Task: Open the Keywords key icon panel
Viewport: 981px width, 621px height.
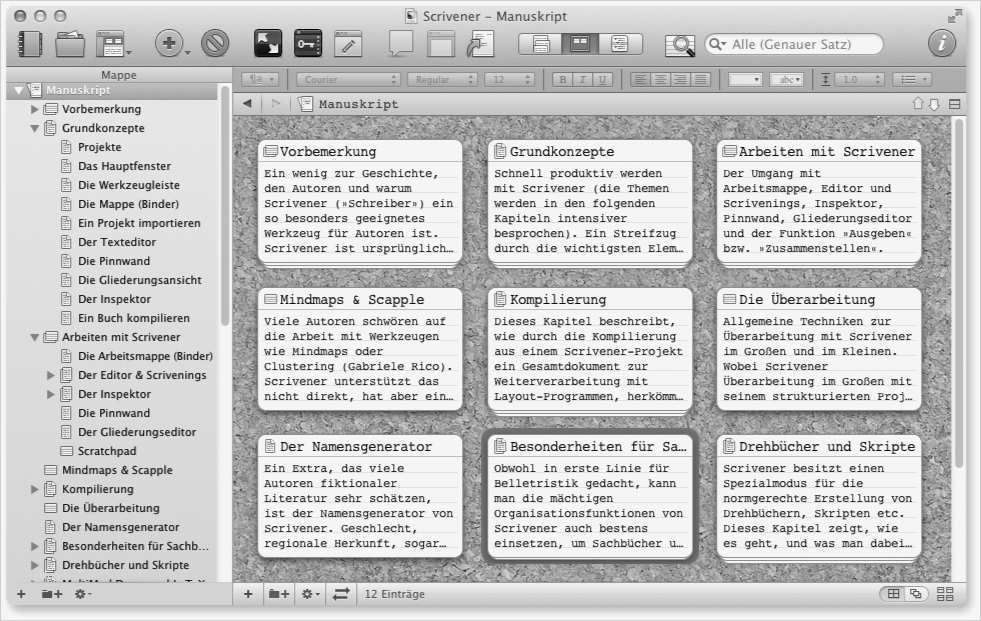Action: point(308,44)
